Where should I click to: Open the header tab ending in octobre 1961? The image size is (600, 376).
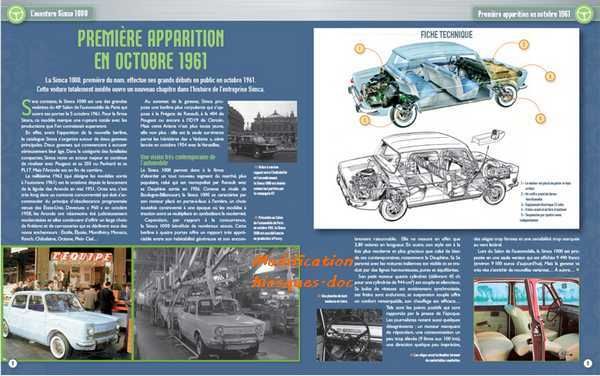coord(524,14)
